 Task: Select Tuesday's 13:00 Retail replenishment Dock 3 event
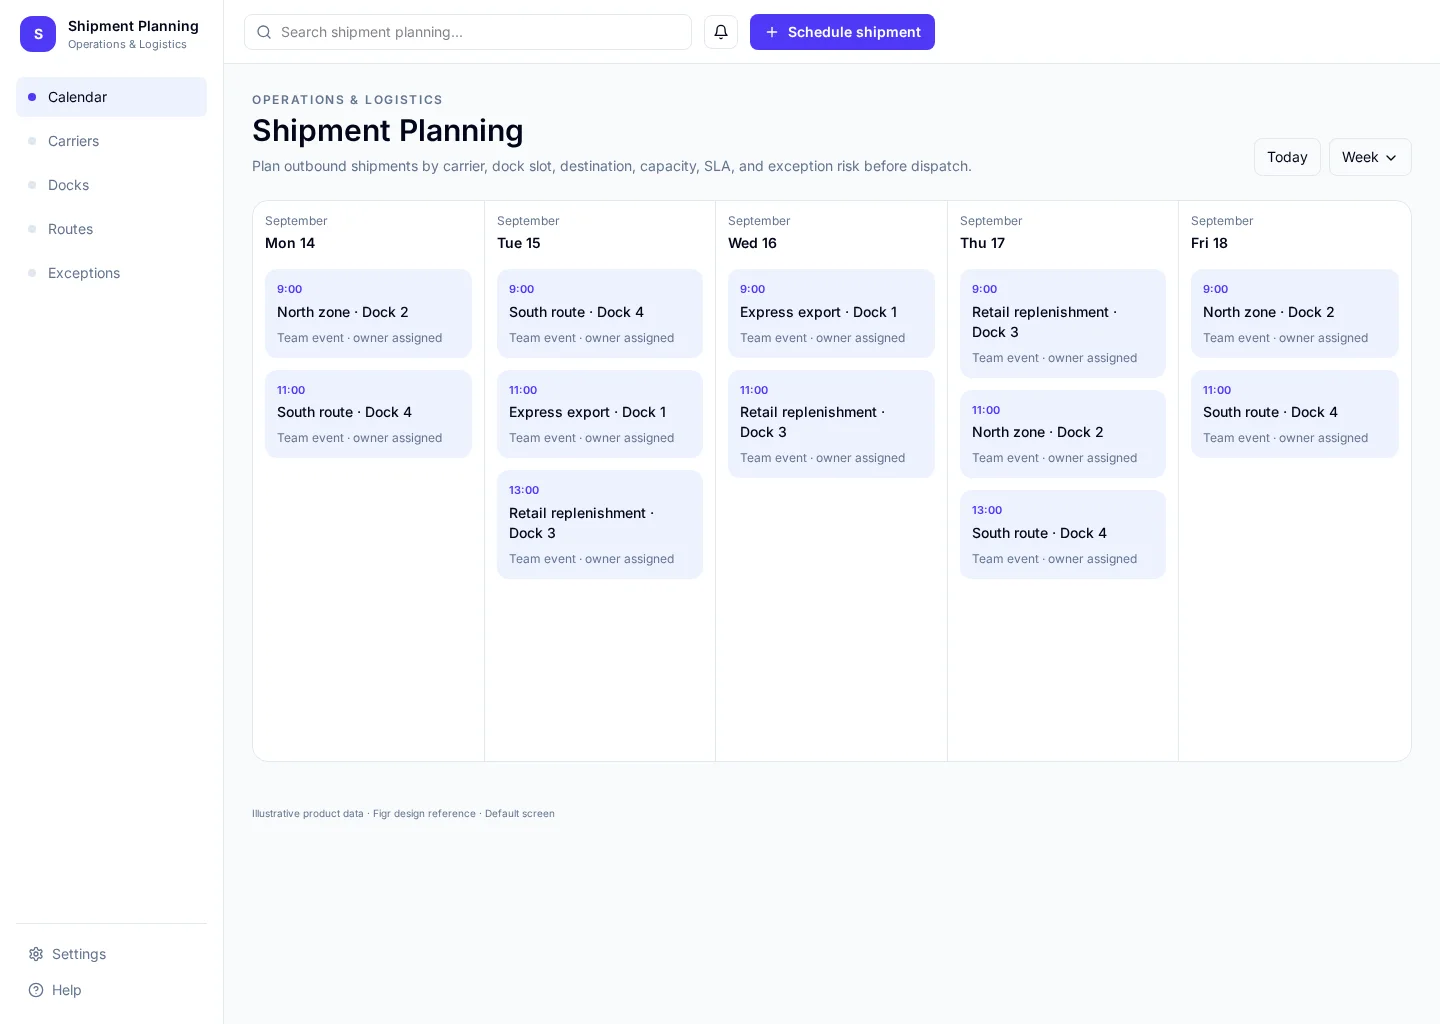(600, 524)
